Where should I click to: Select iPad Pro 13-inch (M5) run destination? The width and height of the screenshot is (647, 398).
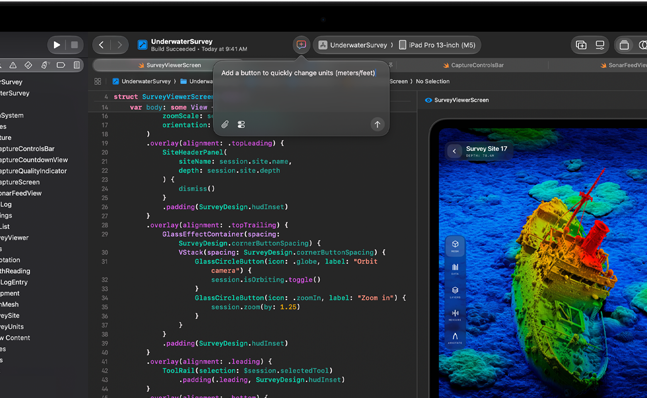click(x=437, y=45)
